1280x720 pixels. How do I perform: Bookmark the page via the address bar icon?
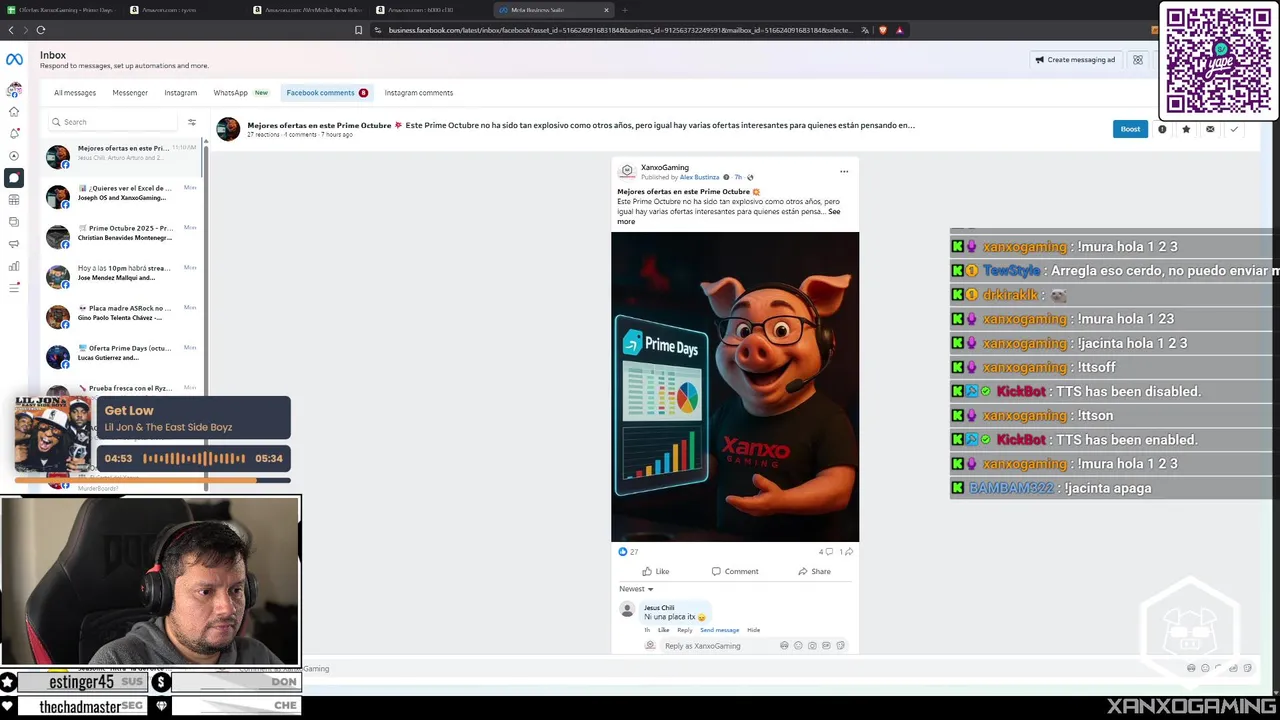coord(358,30)
